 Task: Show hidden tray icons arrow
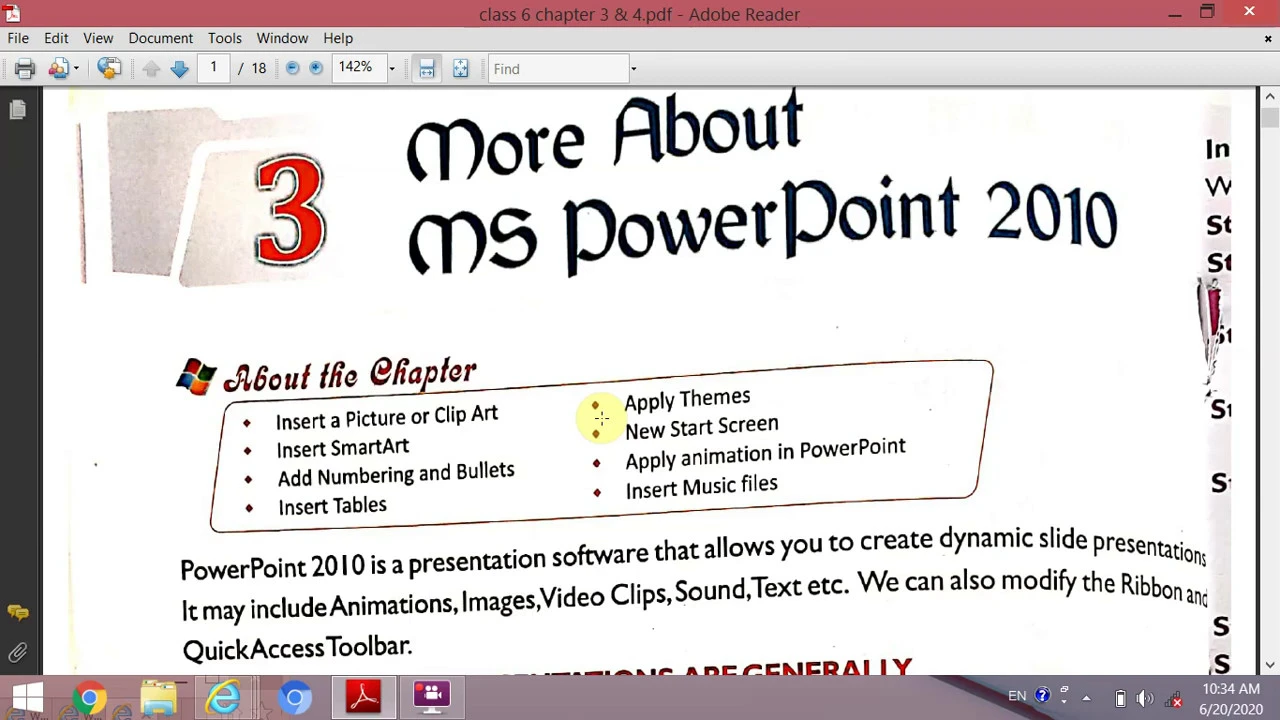(x=1086, y=698)
